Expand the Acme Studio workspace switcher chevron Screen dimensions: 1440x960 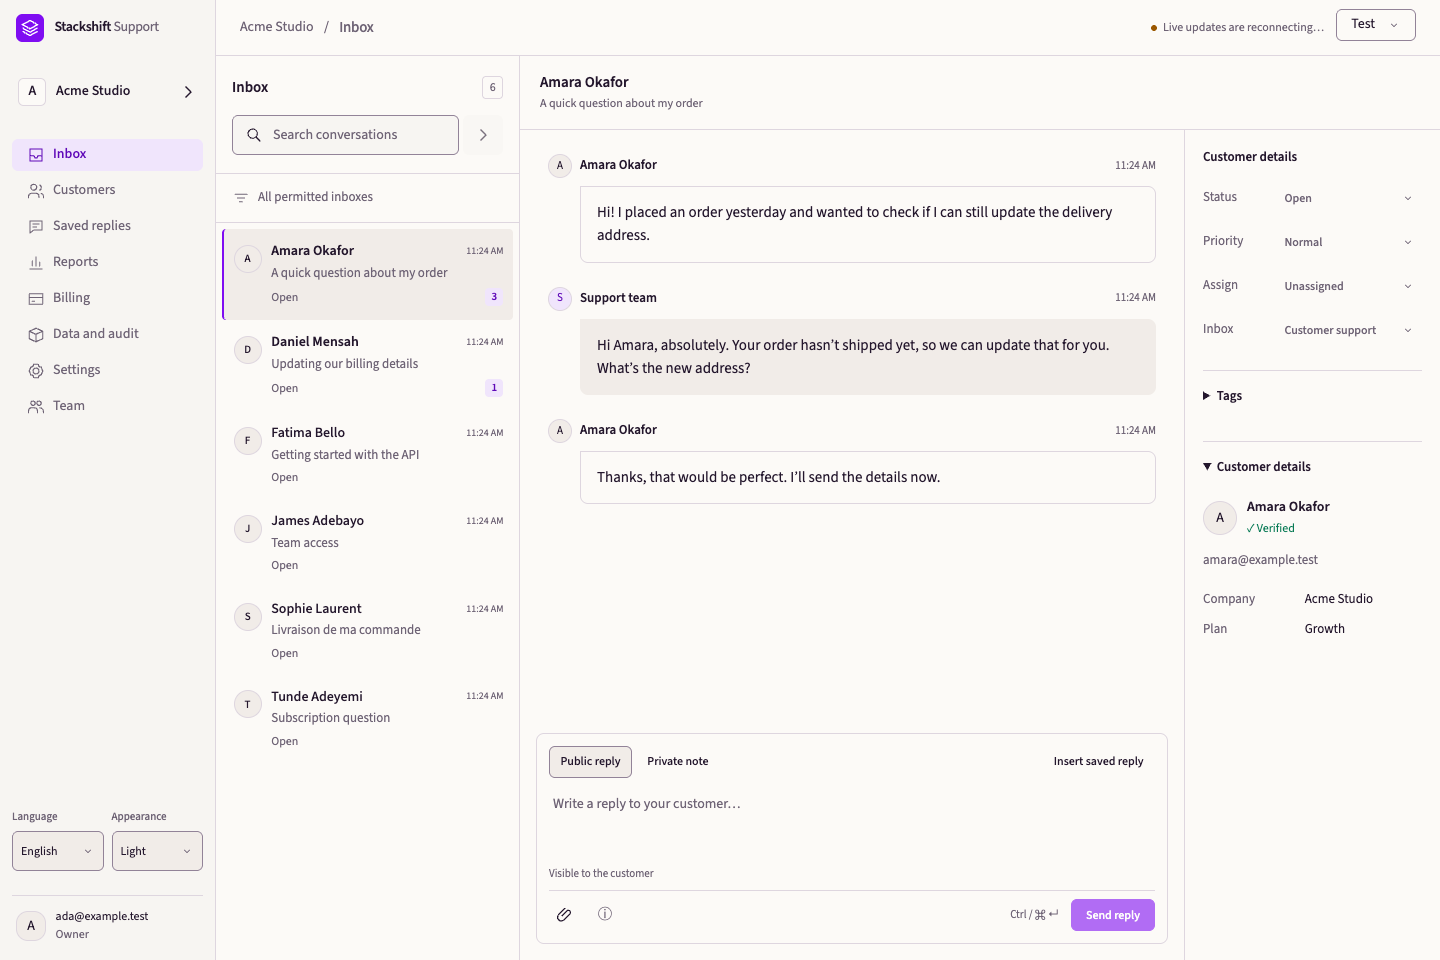coord(188,91)
